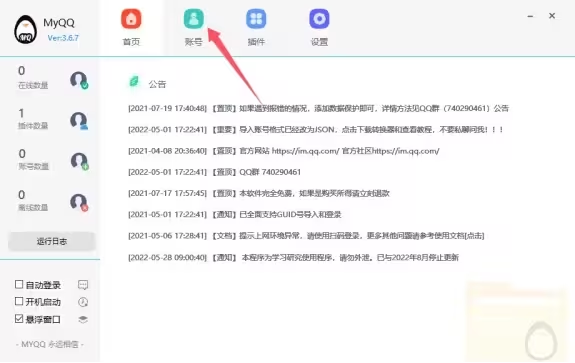Viewport: 575px width, 363px height.
Task: Click the offline count user icon
Action: (79, 202)
